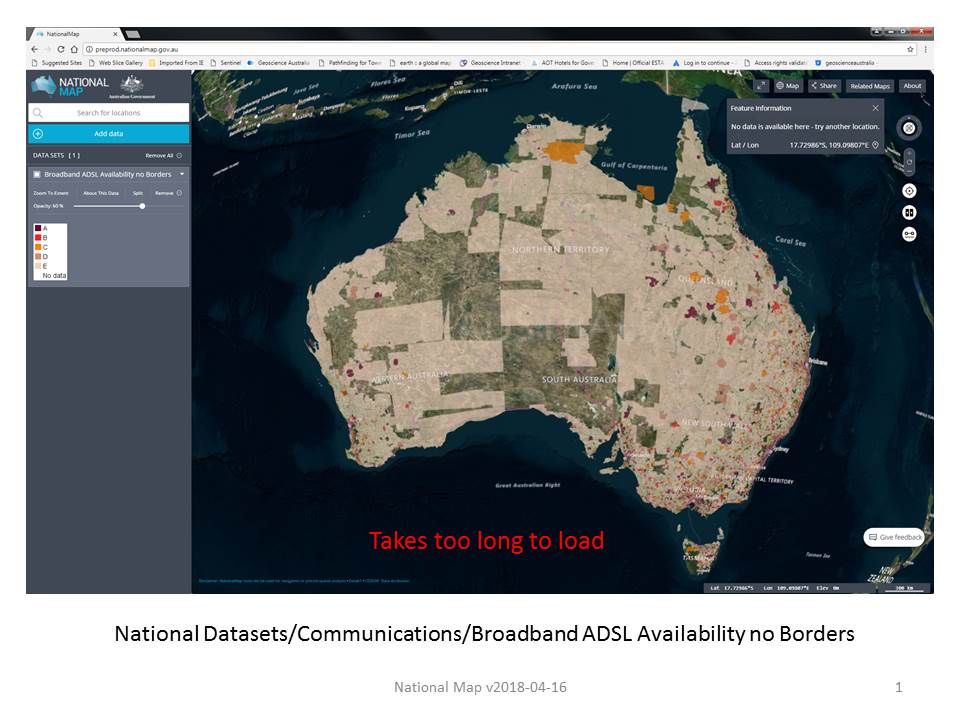Click the Search for locations field

(x=108, y=113)
